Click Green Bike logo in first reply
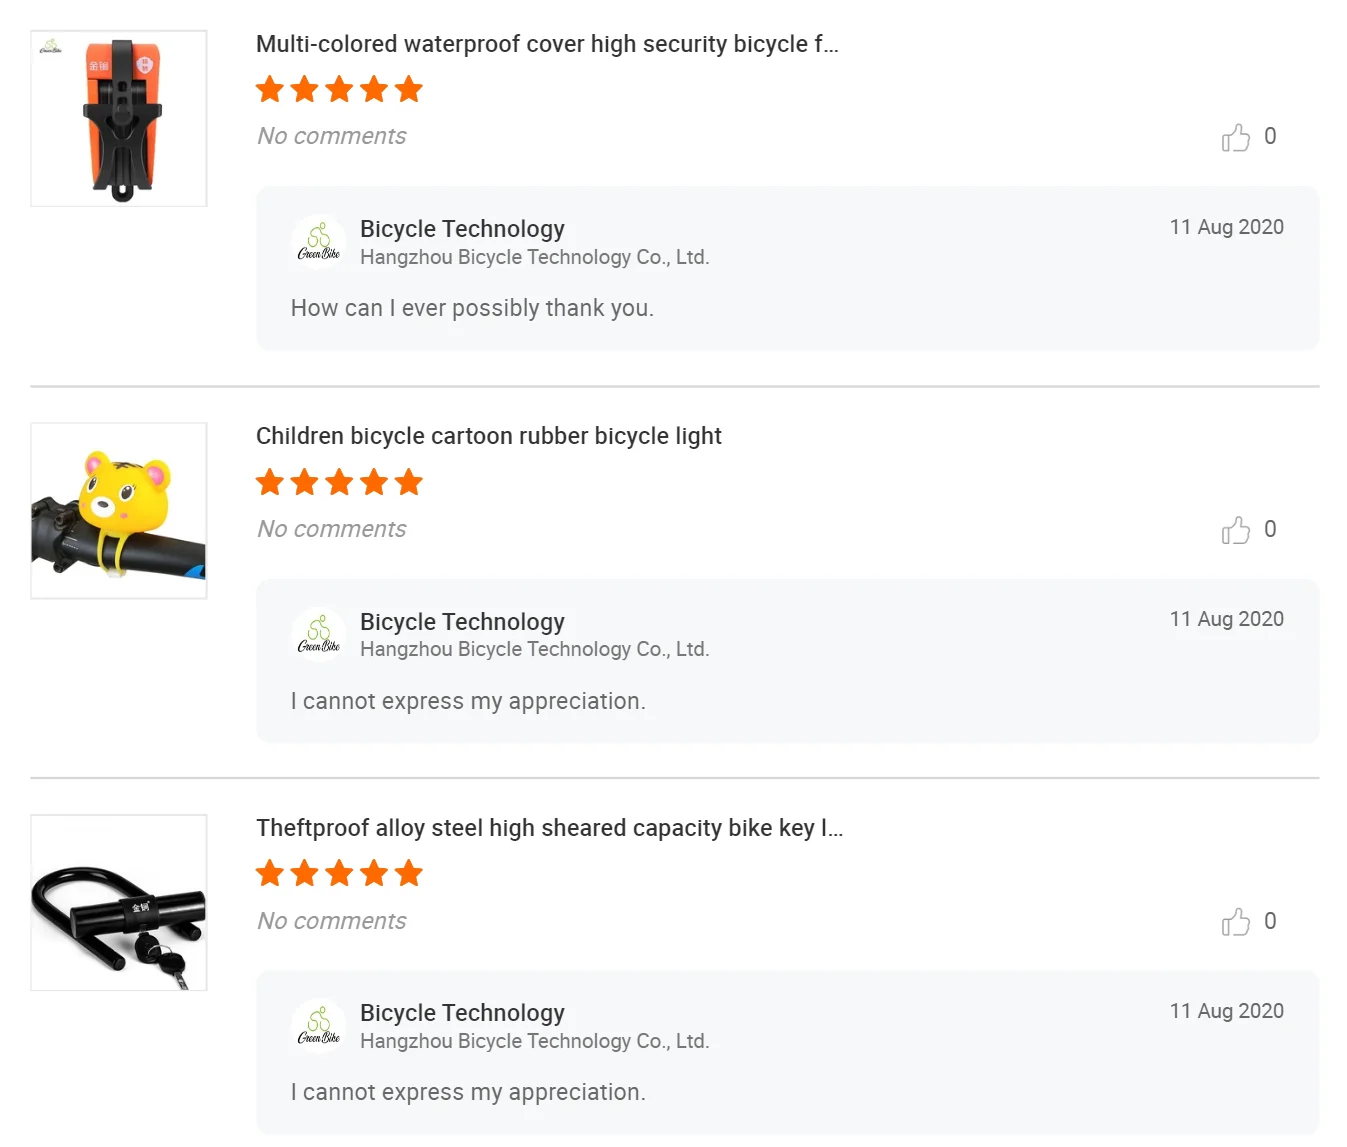This screenshot has width=1347, height=1147. coord(319,242)
